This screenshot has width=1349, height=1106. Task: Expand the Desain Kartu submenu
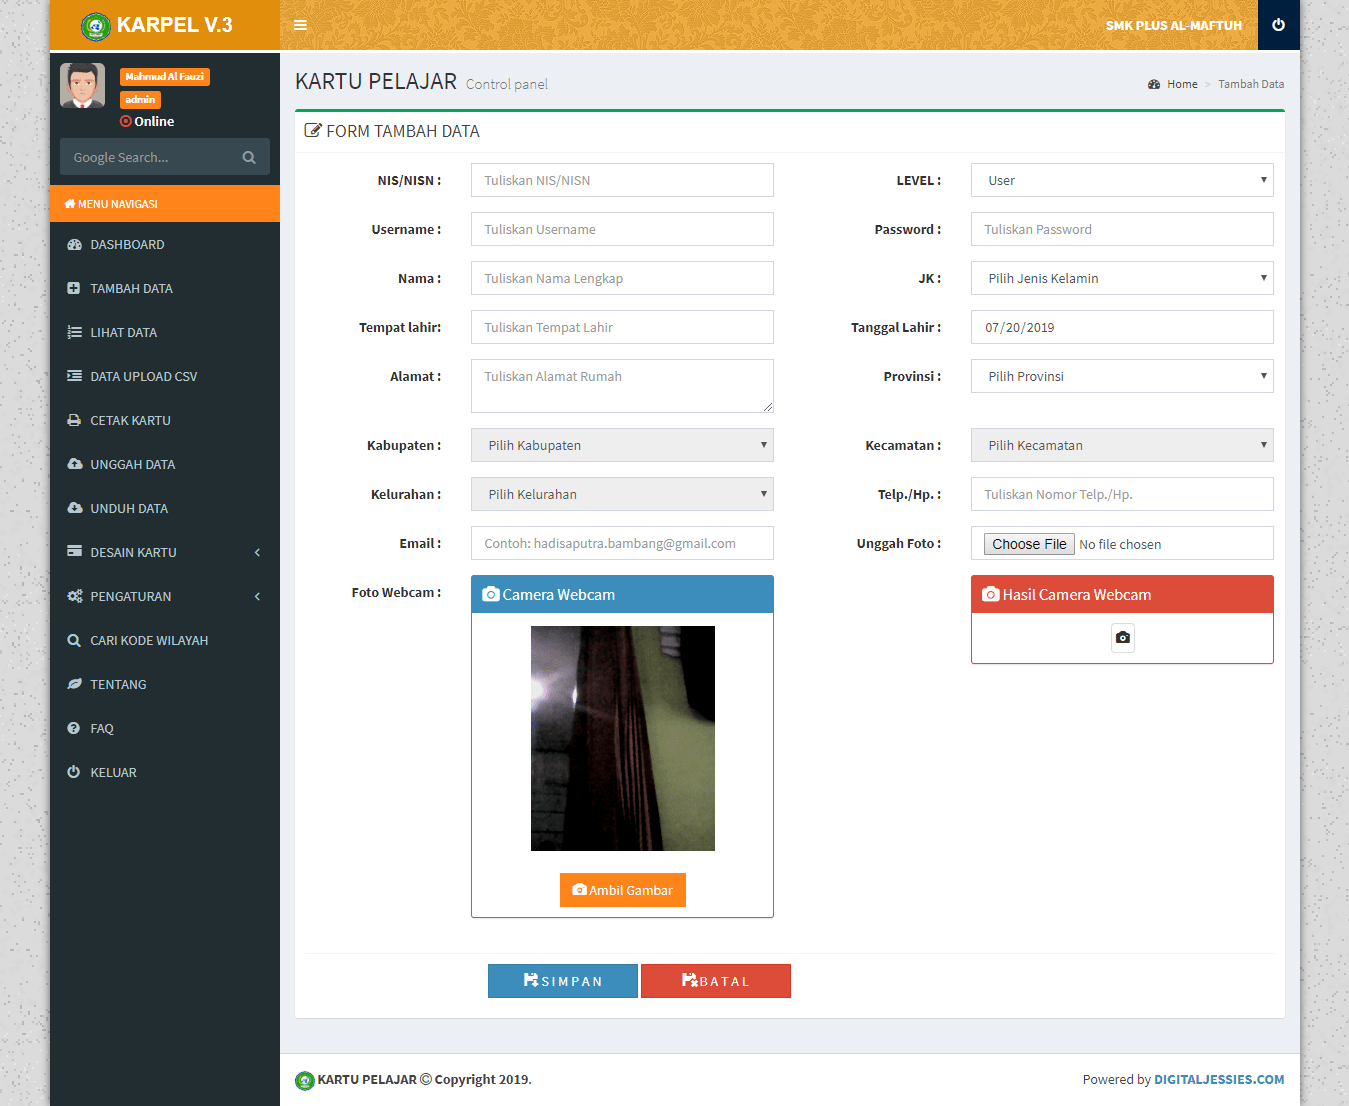(164, 552)
